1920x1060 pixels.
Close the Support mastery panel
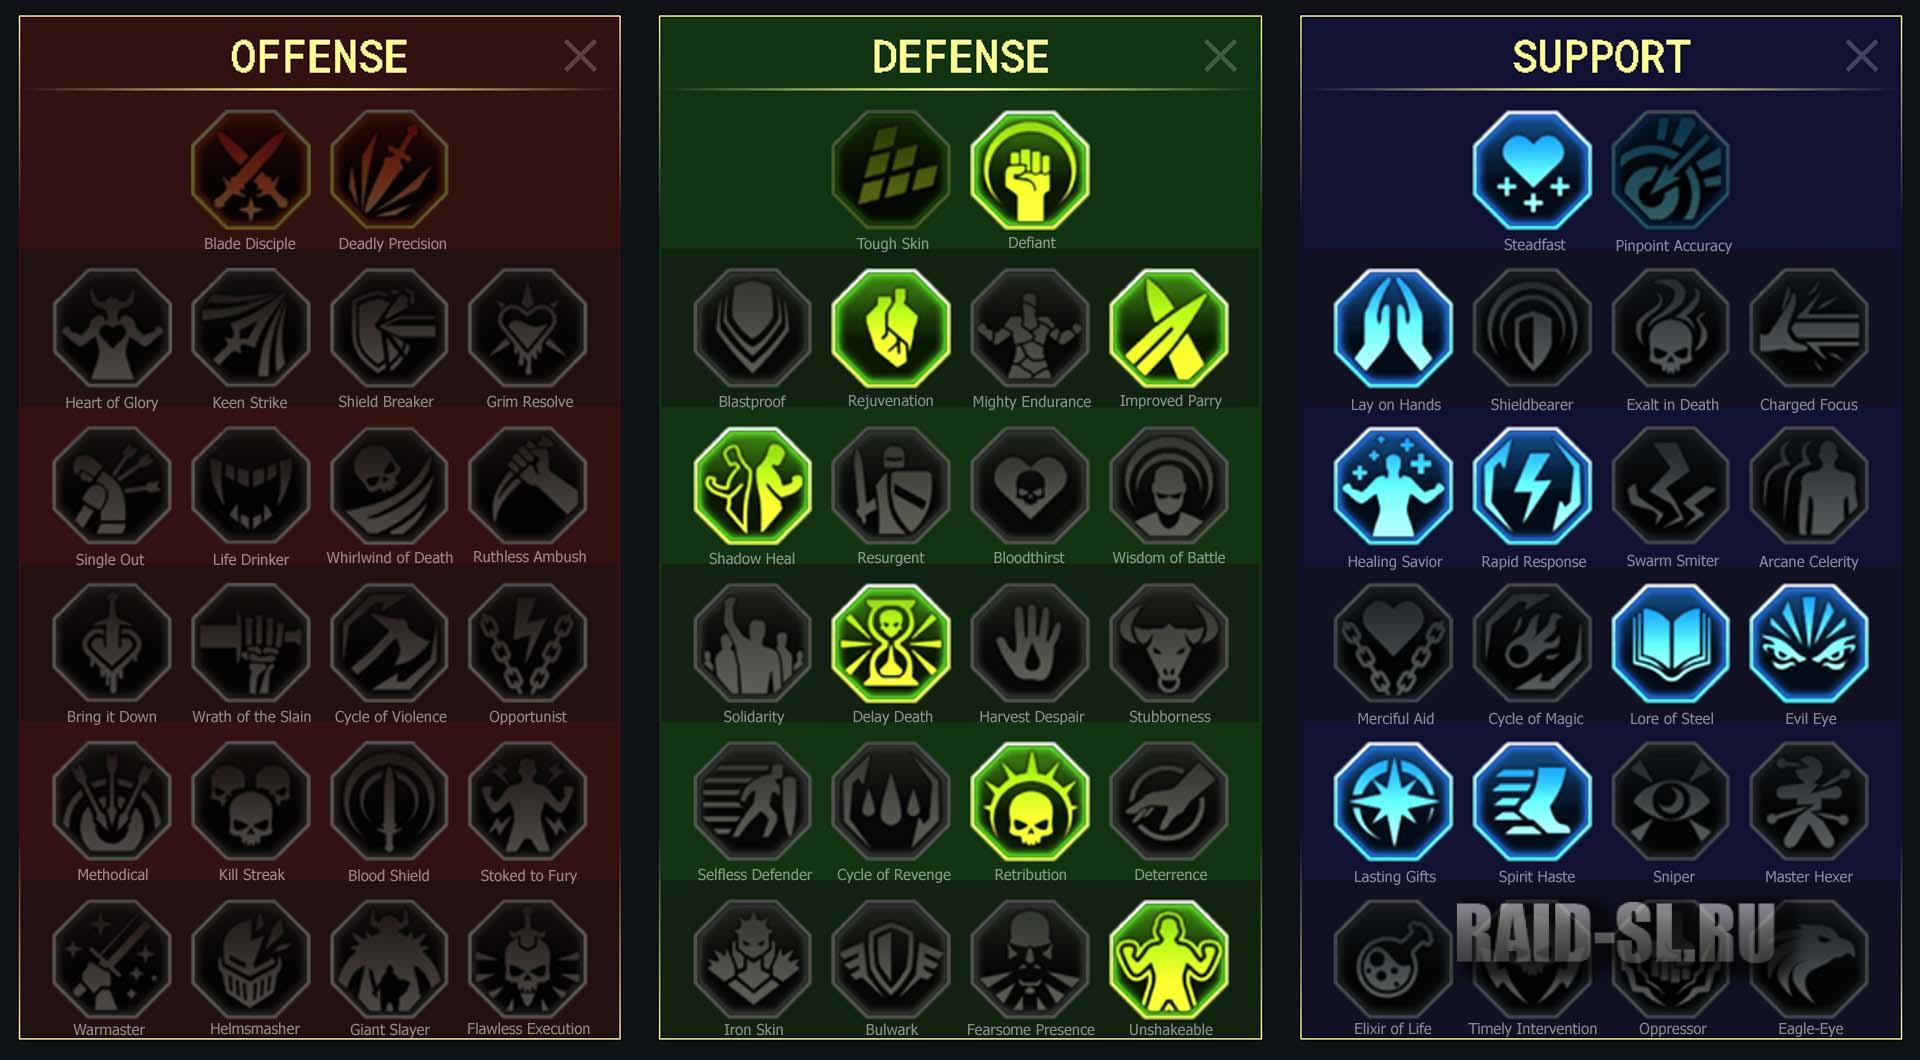1861,56
